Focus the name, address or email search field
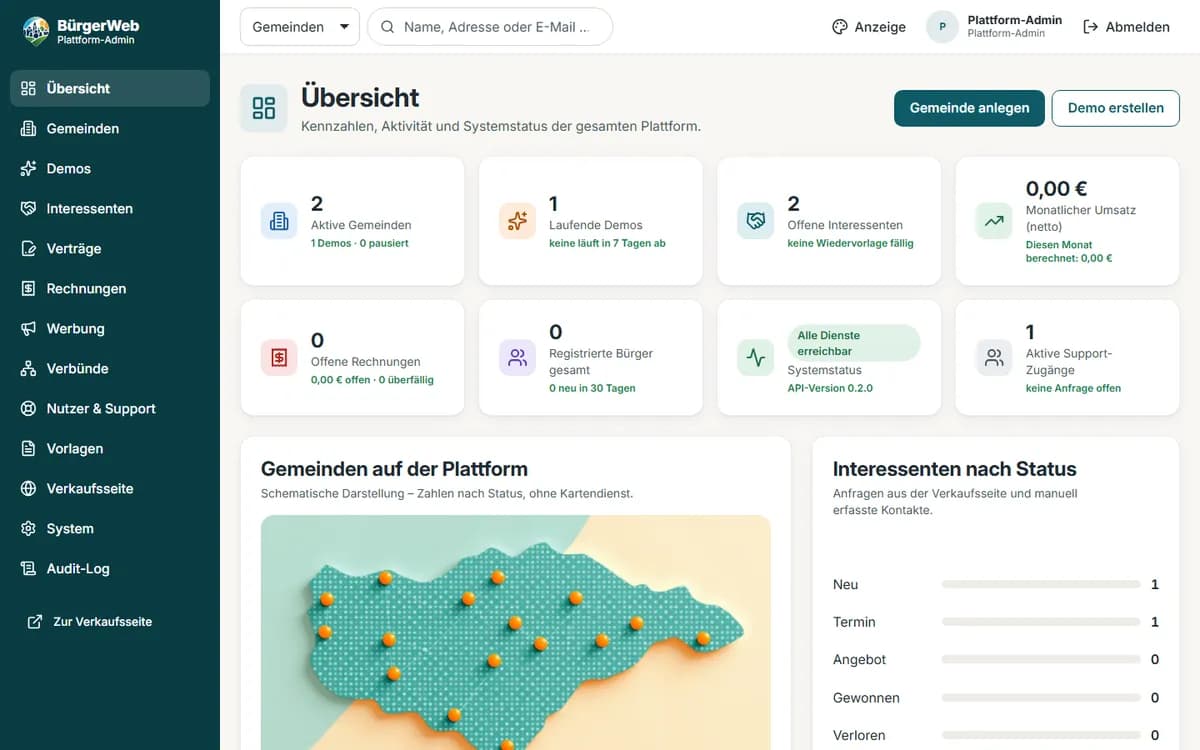This screenshot has height=750, width=1200. coord(490,27)
